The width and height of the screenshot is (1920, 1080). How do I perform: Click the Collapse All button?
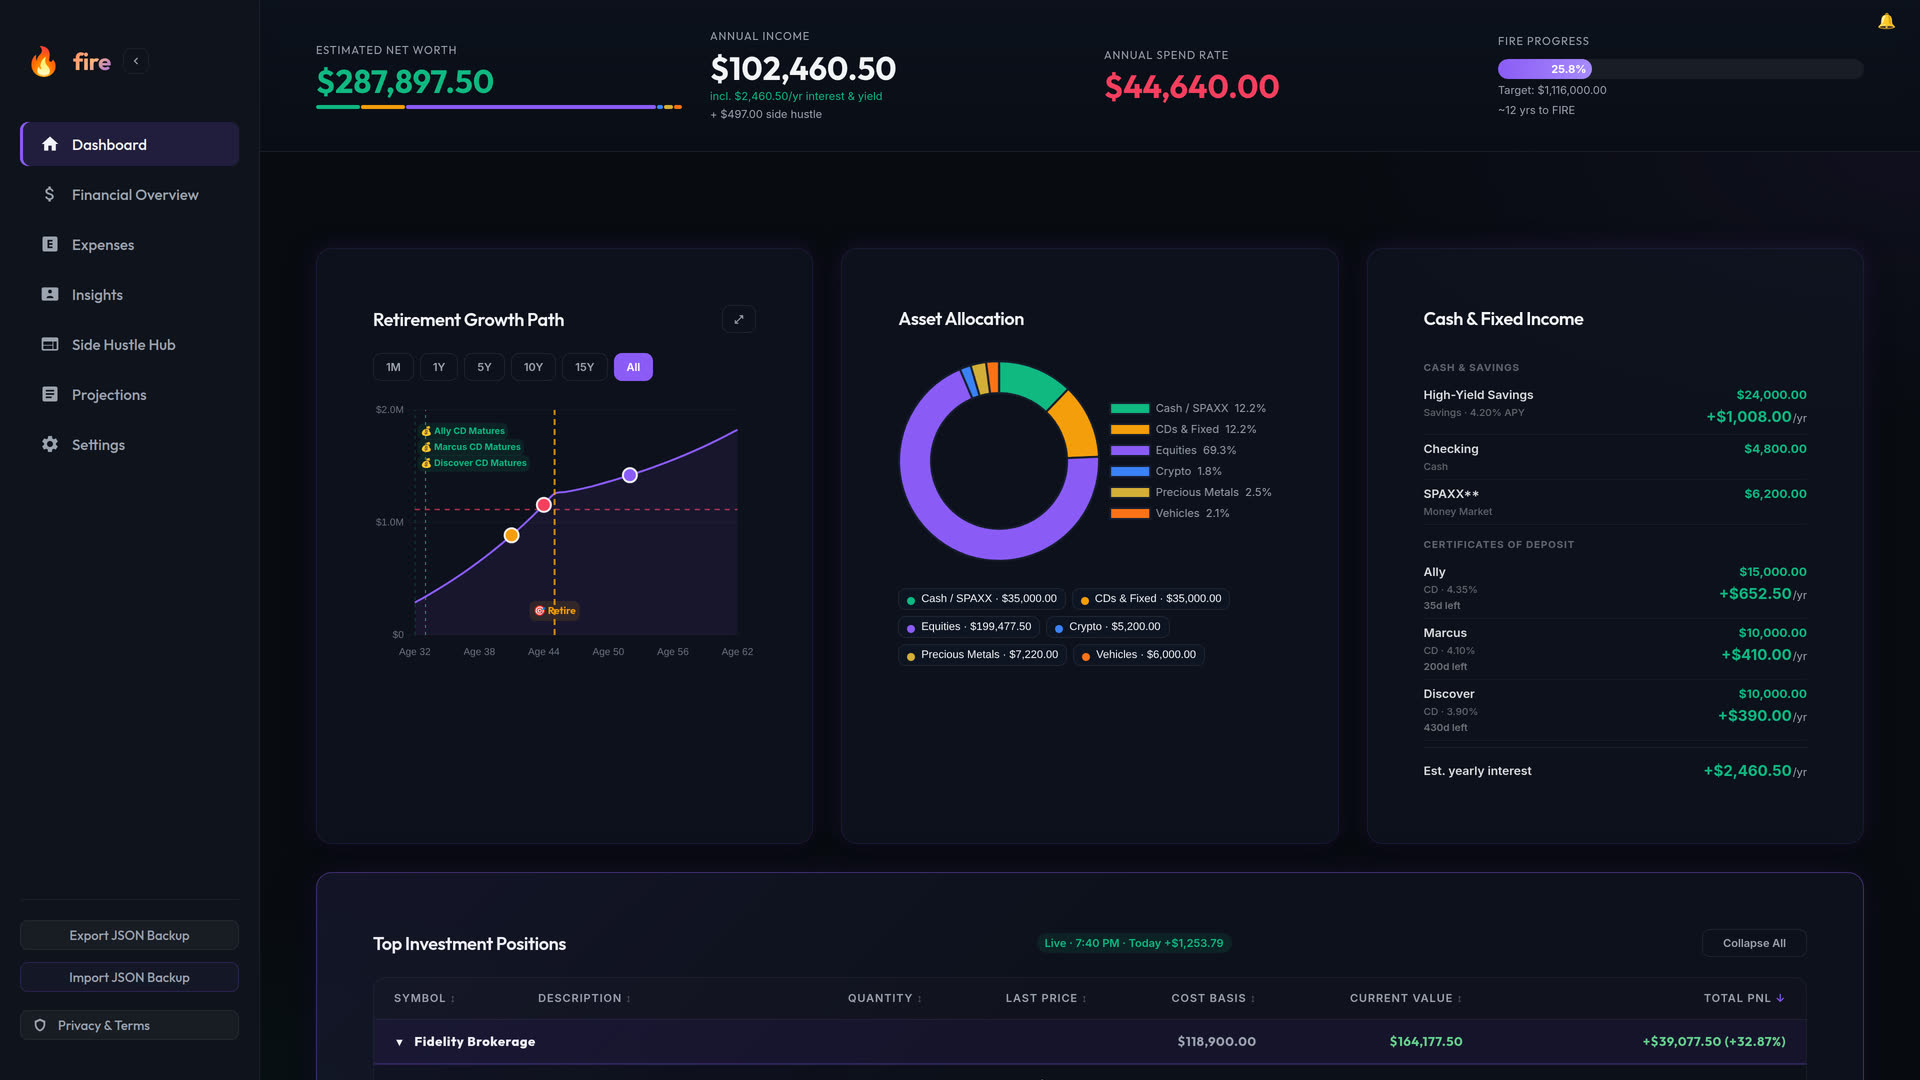pos(1754,943)
